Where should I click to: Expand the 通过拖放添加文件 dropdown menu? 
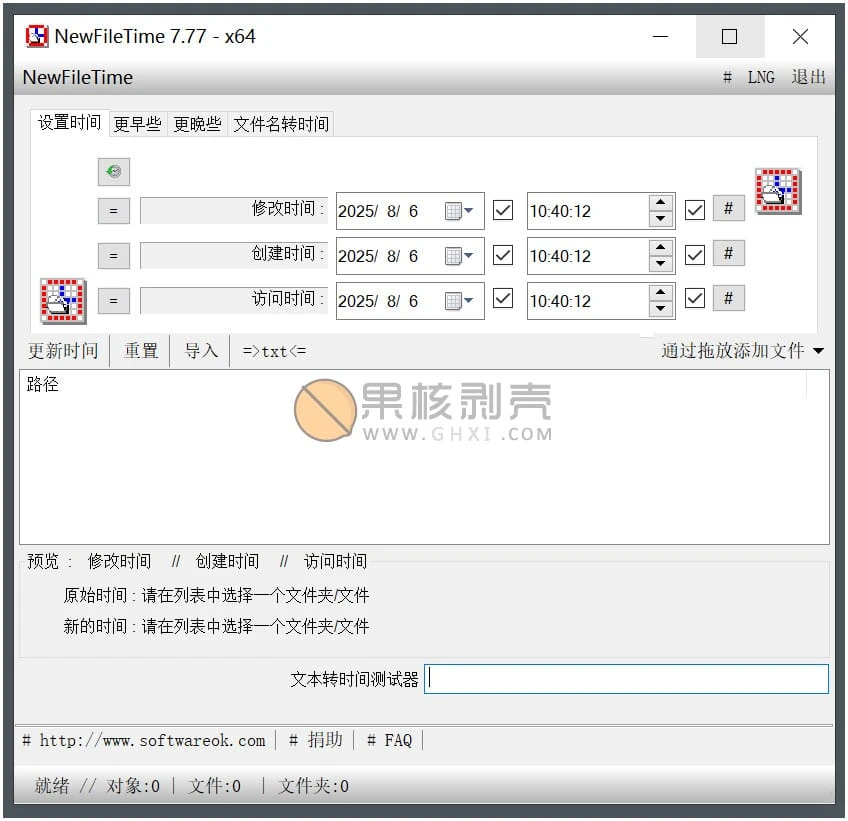pyautogui.click(x=742, y=351)
